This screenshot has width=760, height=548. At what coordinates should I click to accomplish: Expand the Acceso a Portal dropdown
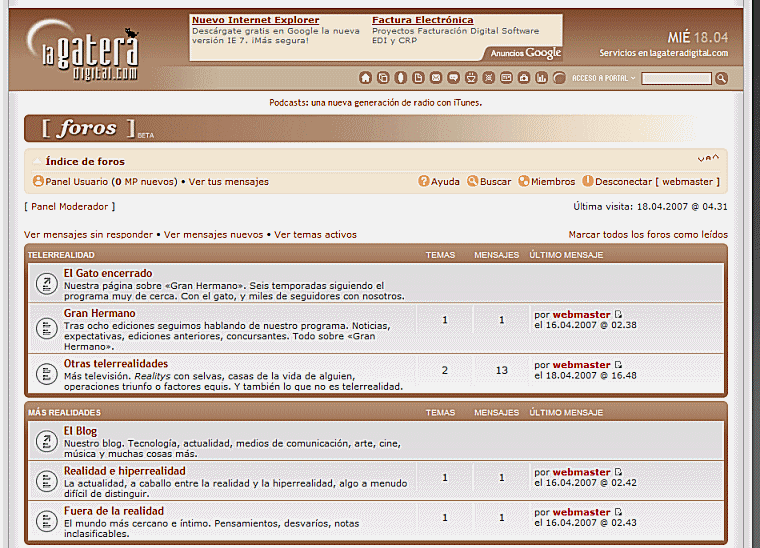[x=603, y=78]
